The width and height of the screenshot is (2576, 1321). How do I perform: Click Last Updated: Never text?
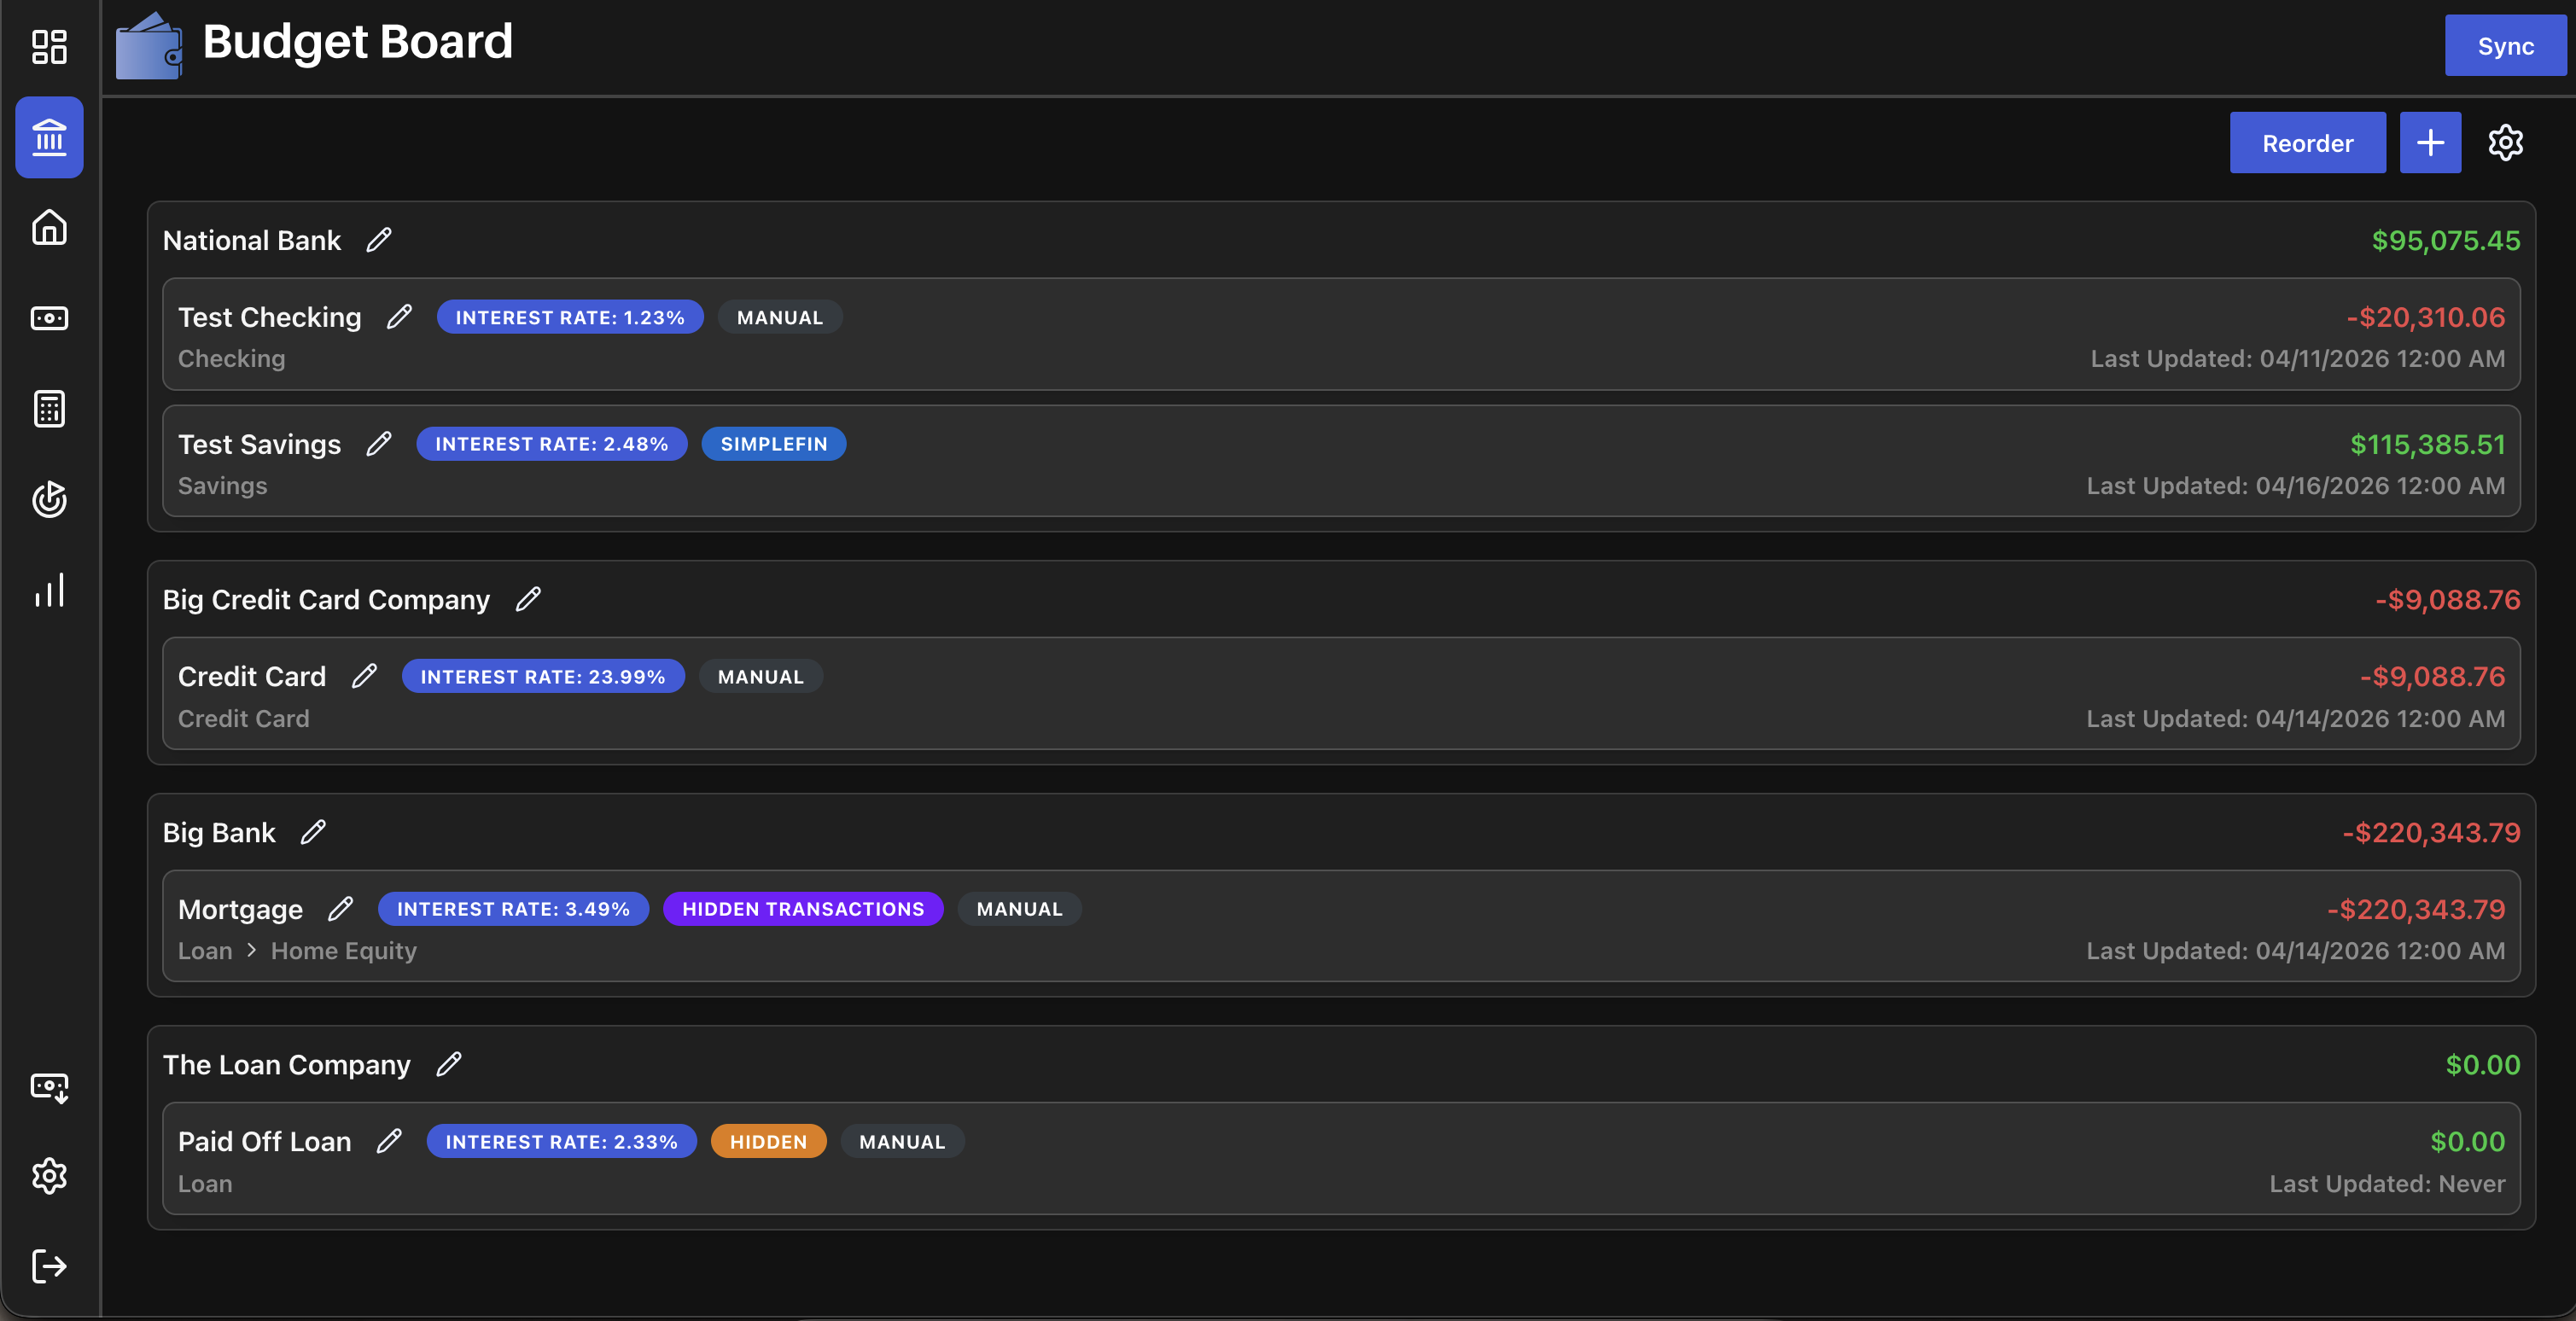[x=2387, y=1183]
